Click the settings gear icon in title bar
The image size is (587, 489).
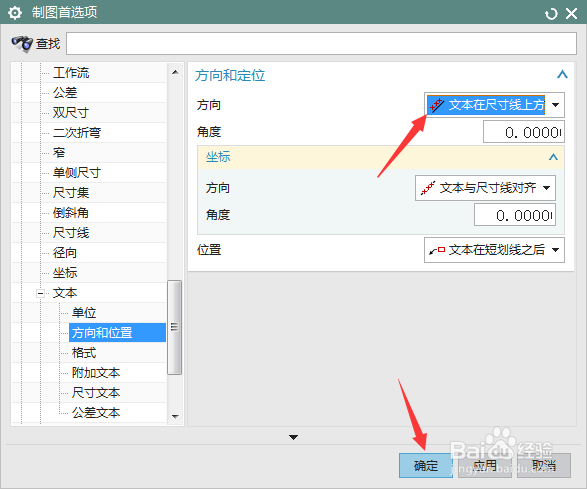(15, 13)
